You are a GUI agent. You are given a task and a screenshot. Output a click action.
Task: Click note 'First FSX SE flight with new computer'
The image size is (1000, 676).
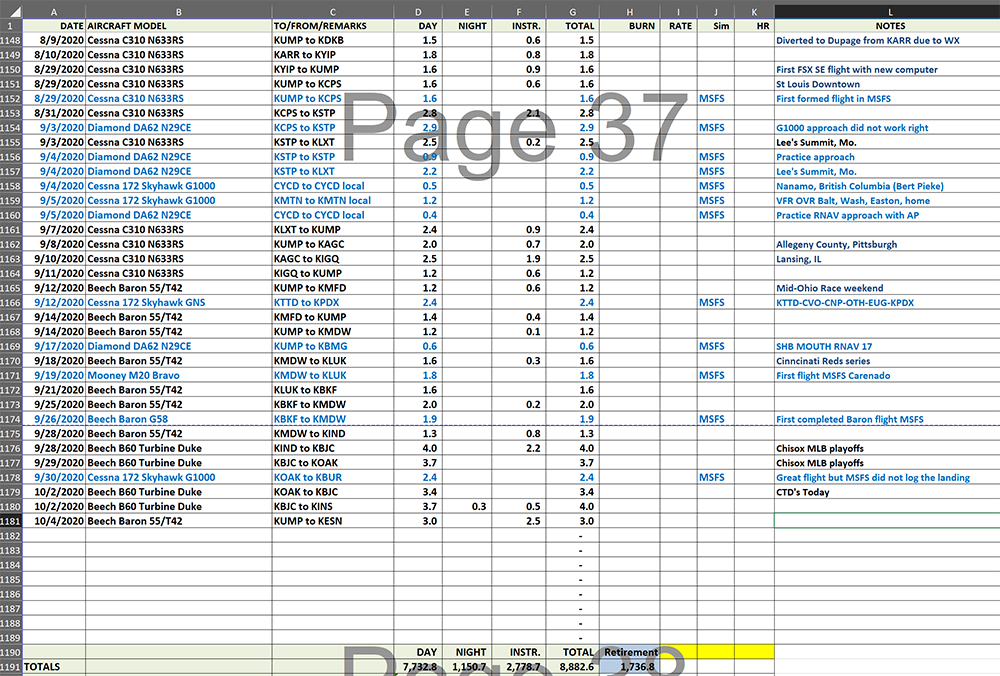[x=857, y=70]
